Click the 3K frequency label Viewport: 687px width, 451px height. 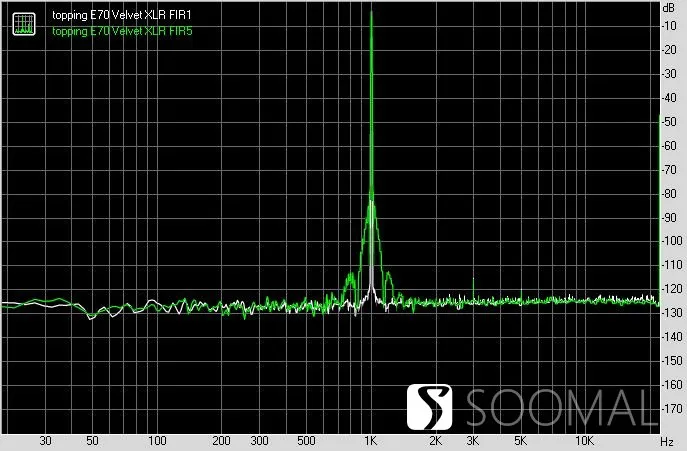click(473, 441)
